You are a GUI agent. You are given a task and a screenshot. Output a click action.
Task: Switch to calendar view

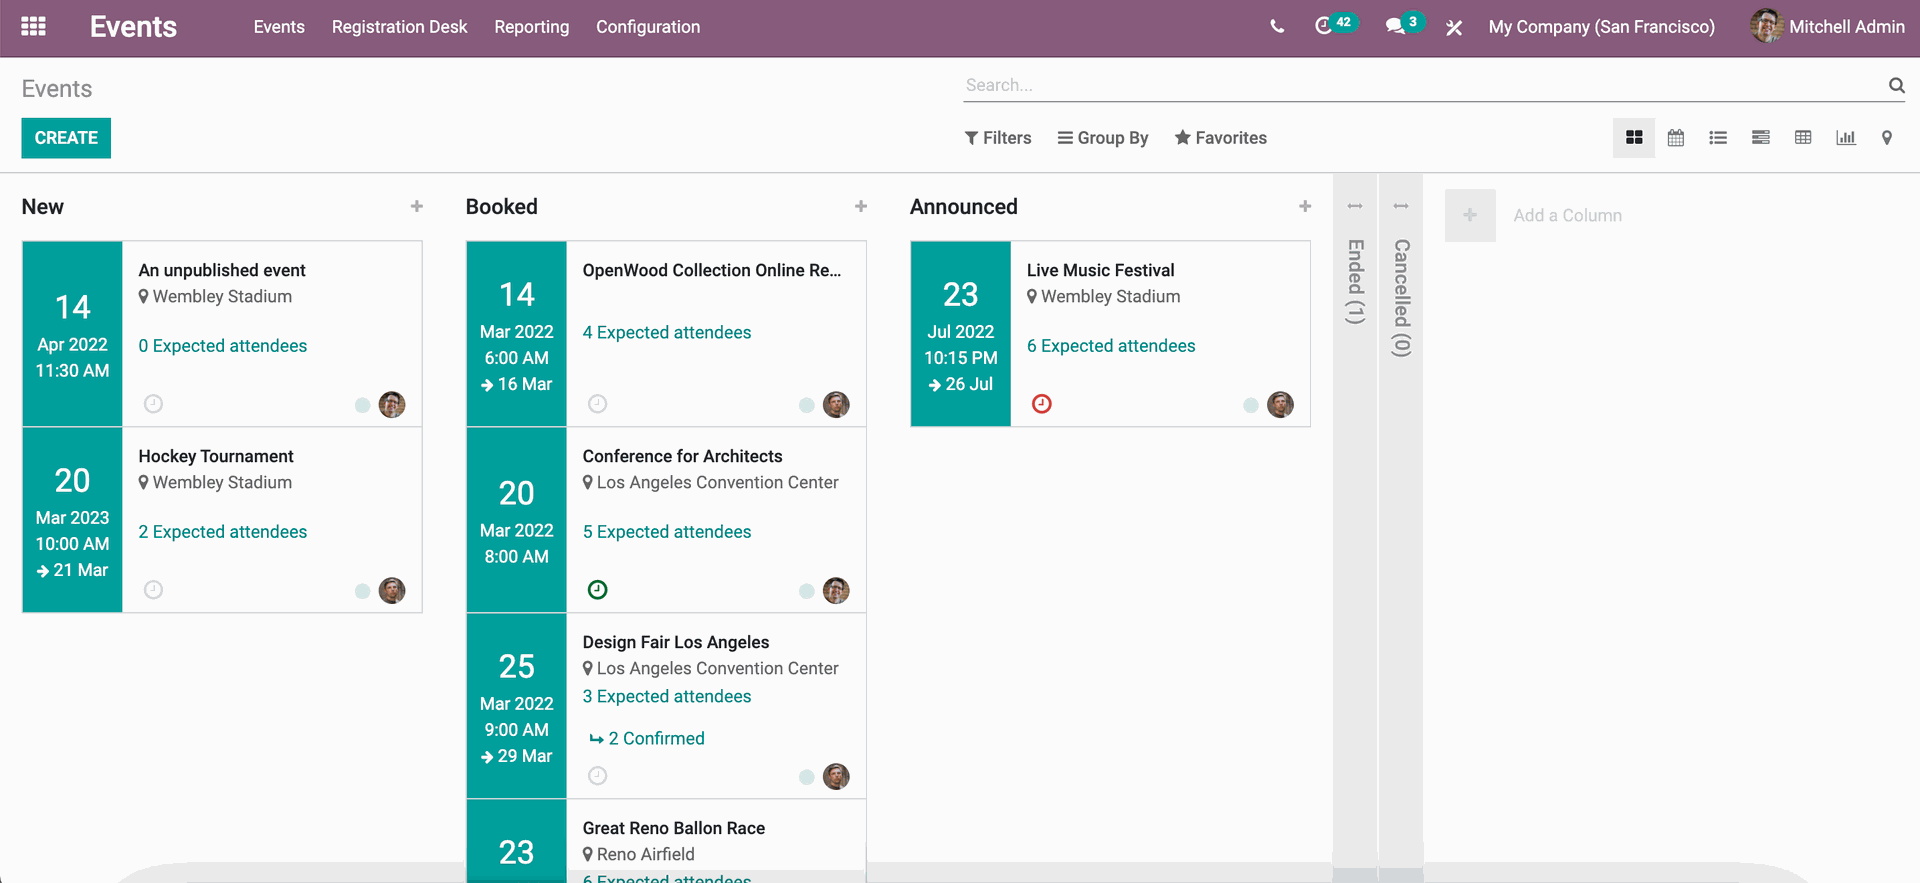tap(1676, 138)
